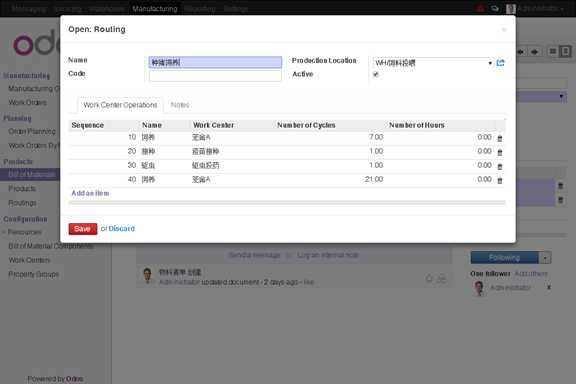Switch to form view icon
The height and width of the screenshot is (384, 576).
565,51
